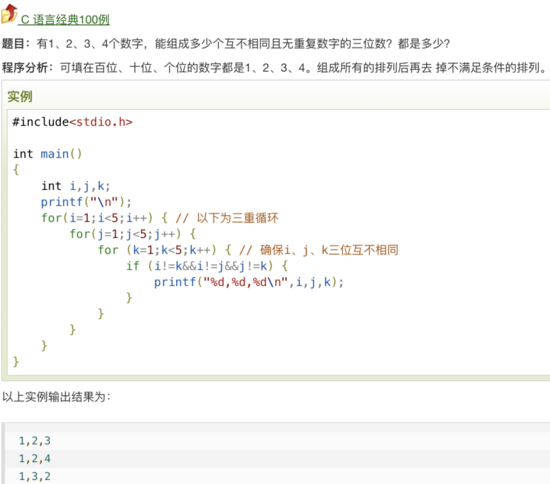The width and height of the screenshot is (550, 484).
Task: Click the '#include<stdio.h>' code line
Action: [72, 122]
